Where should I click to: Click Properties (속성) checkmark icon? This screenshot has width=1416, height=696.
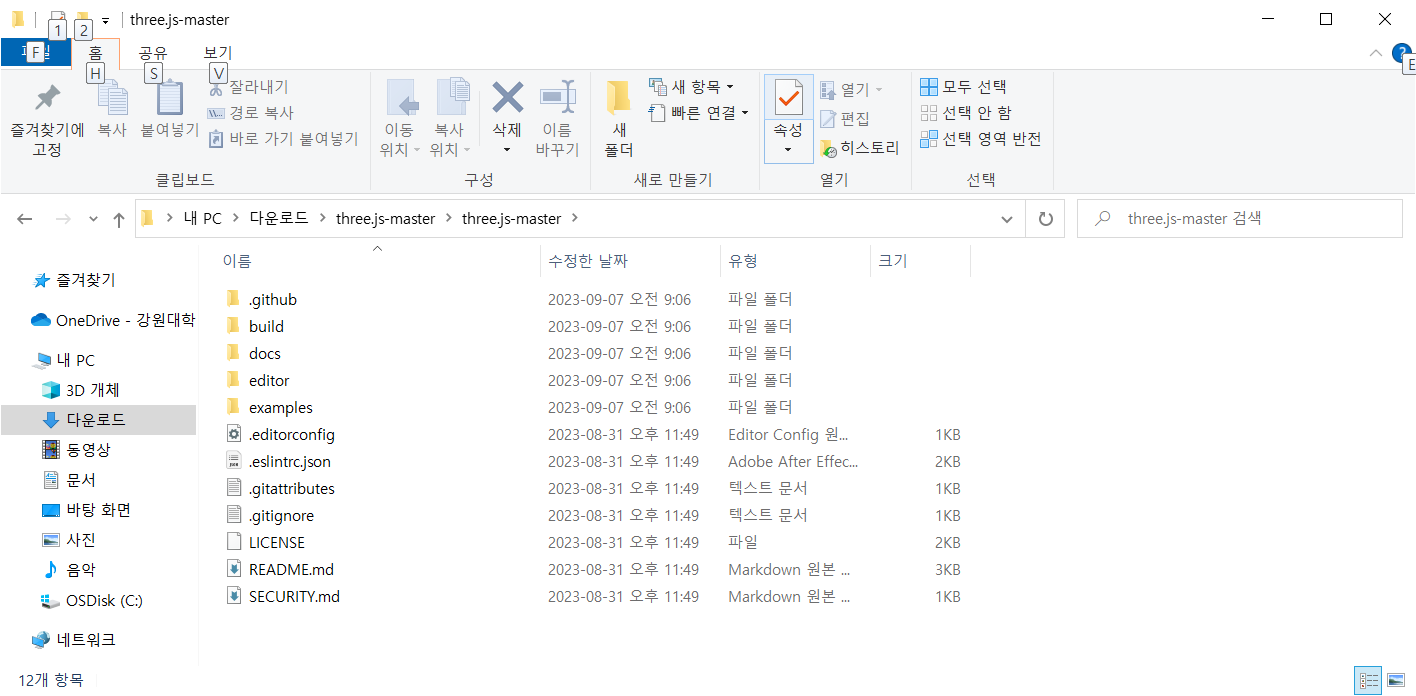[788, 98]
